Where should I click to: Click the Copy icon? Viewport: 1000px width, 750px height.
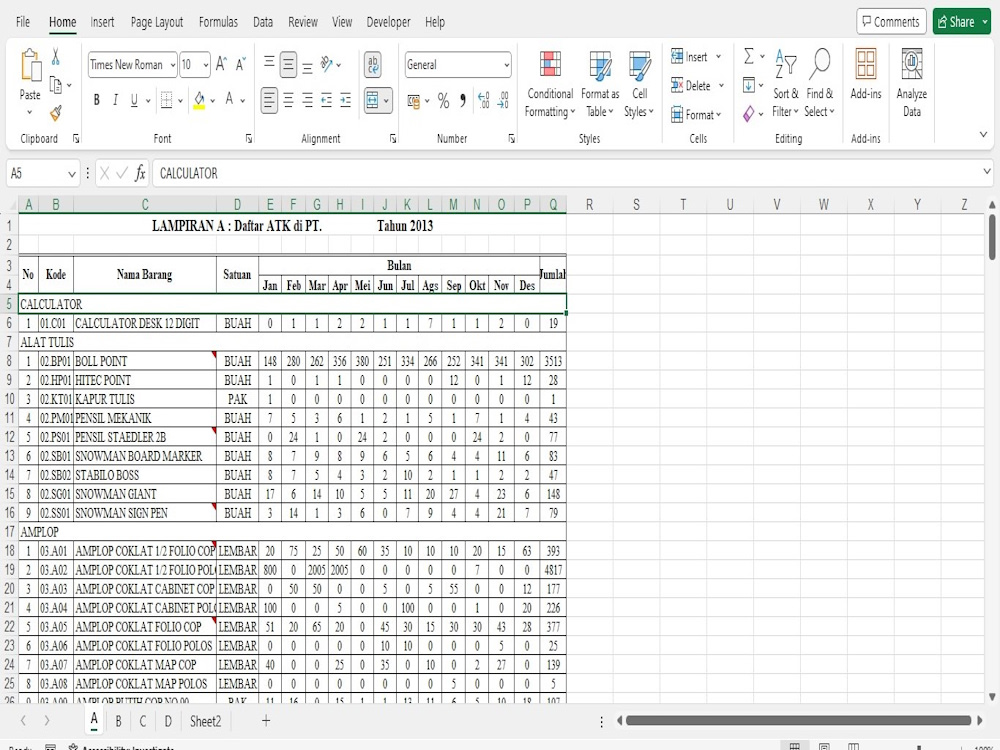click(x=56, y=85)
